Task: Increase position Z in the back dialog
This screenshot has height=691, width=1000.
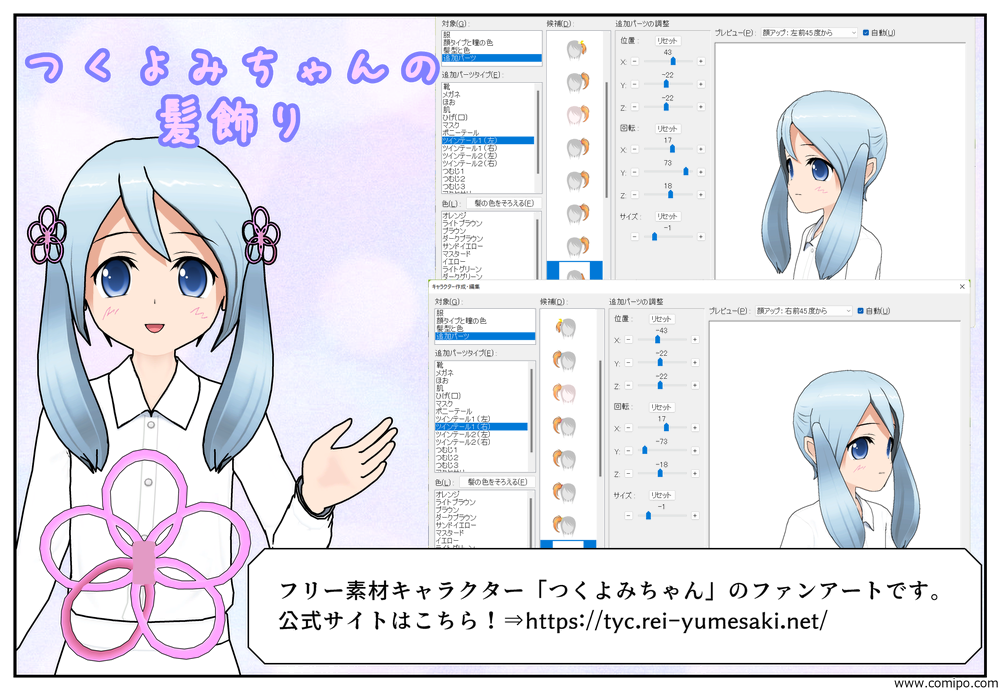Action: coord(701,107)
